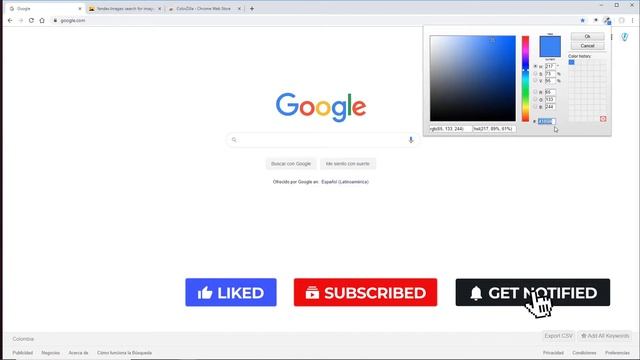Click the magnifier icon in the search box
This screenshot has width=640, height=360.
click(x=234, y=140)
